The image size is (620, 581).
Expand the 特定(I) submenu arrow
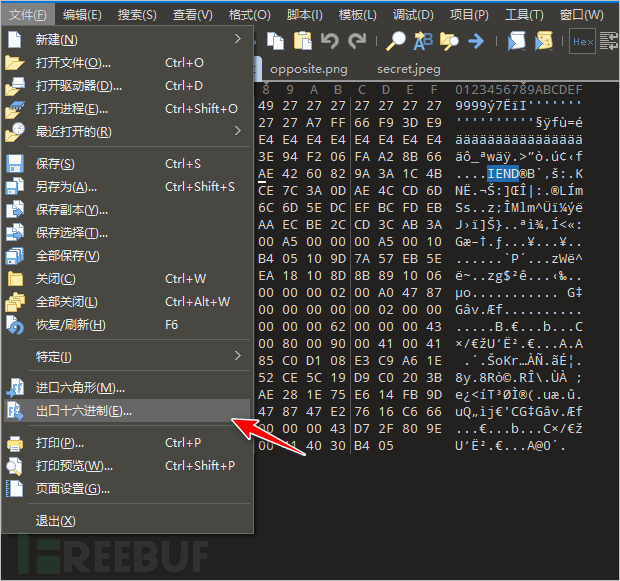238,356
